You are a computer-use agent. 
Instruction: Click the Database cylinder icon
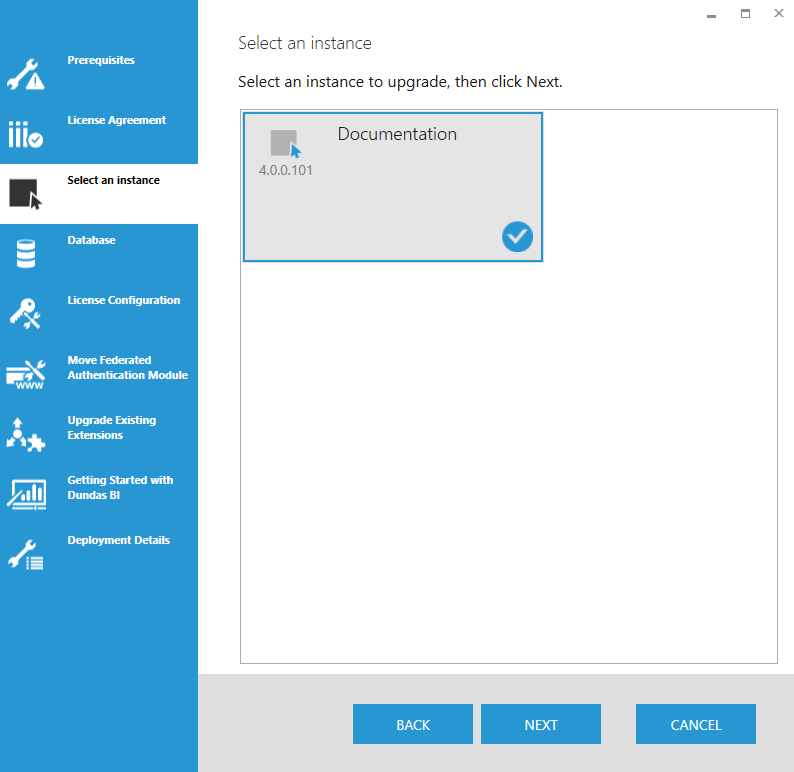[x=26, y=253]
